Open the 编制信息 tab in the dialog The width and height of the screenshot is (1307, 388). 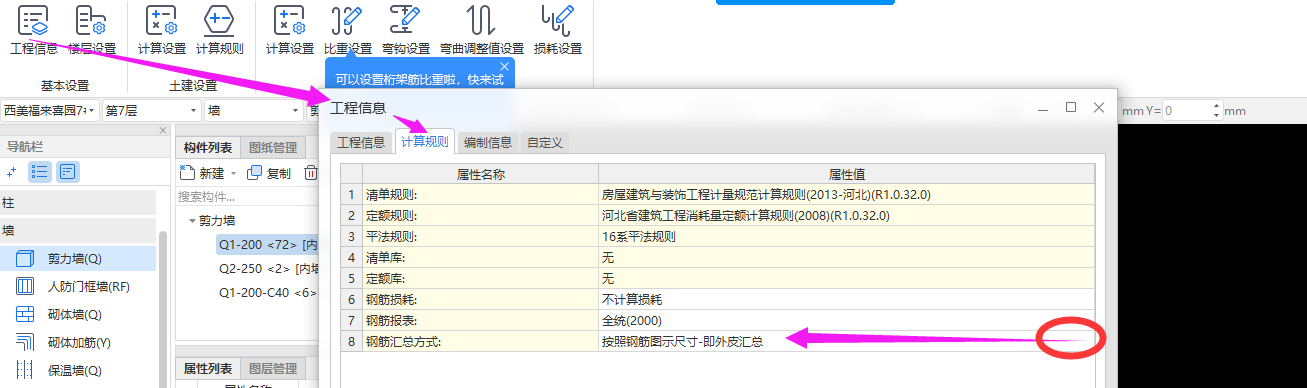click(488, 142)
